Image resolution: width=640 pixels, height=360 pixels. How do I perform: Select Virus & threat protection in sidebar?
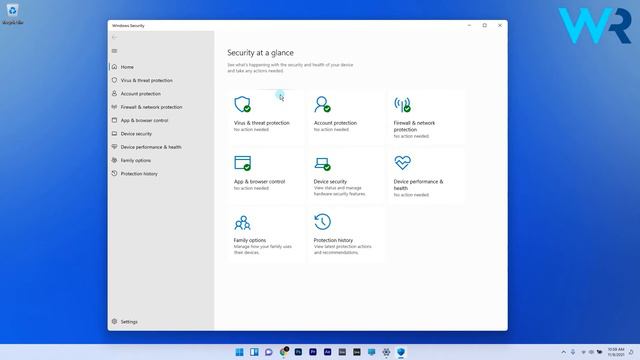tap(146, 80)
